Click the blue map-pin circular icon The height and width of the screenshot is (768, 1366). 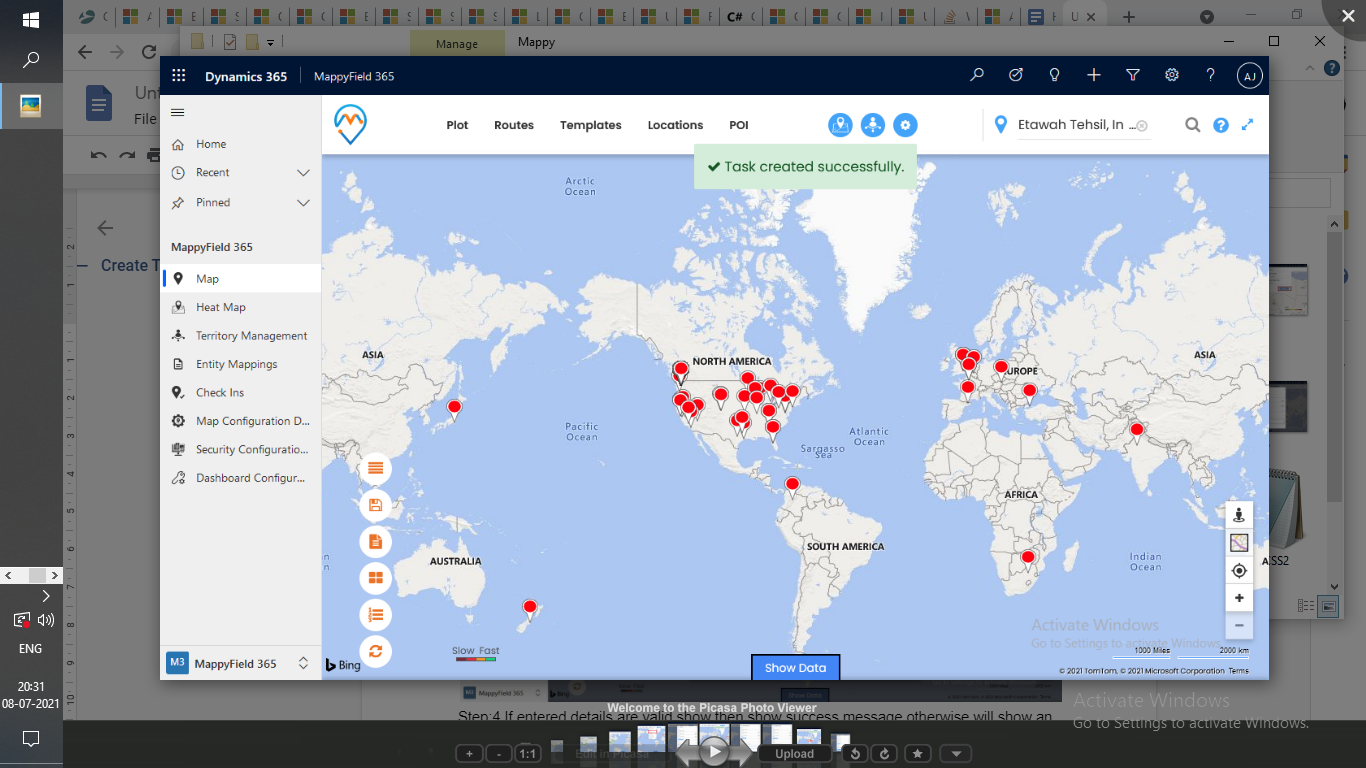pos(840,125)
